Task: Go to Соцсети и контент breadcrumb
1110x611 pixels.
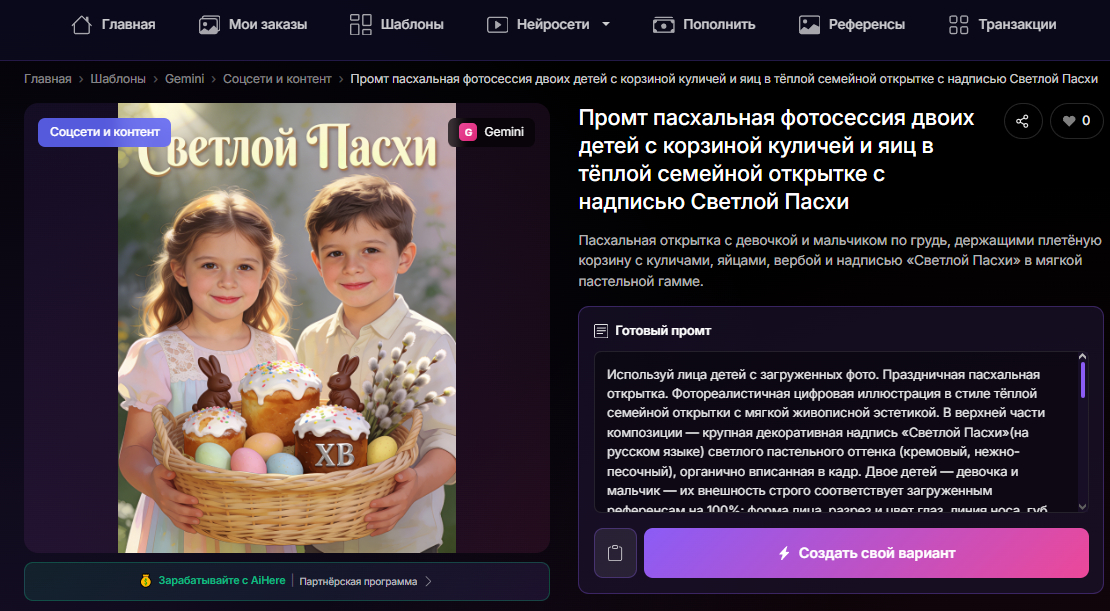Action: pyautogui.click(x=278, y=79)
